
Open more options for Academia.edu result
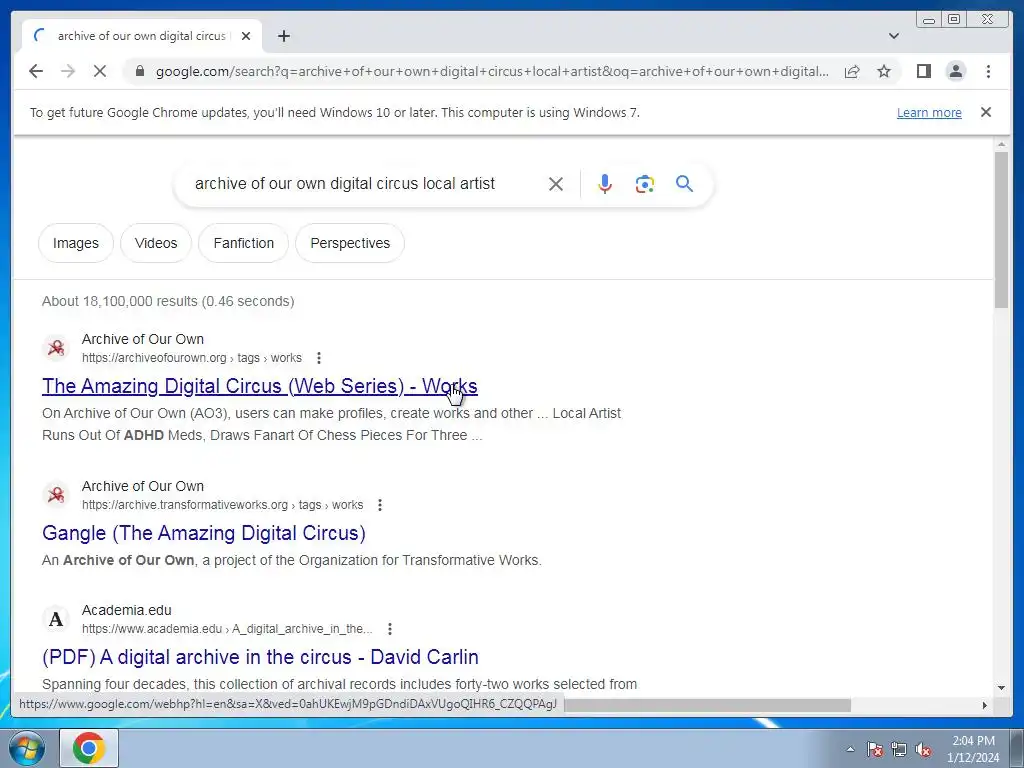point(390,629)
